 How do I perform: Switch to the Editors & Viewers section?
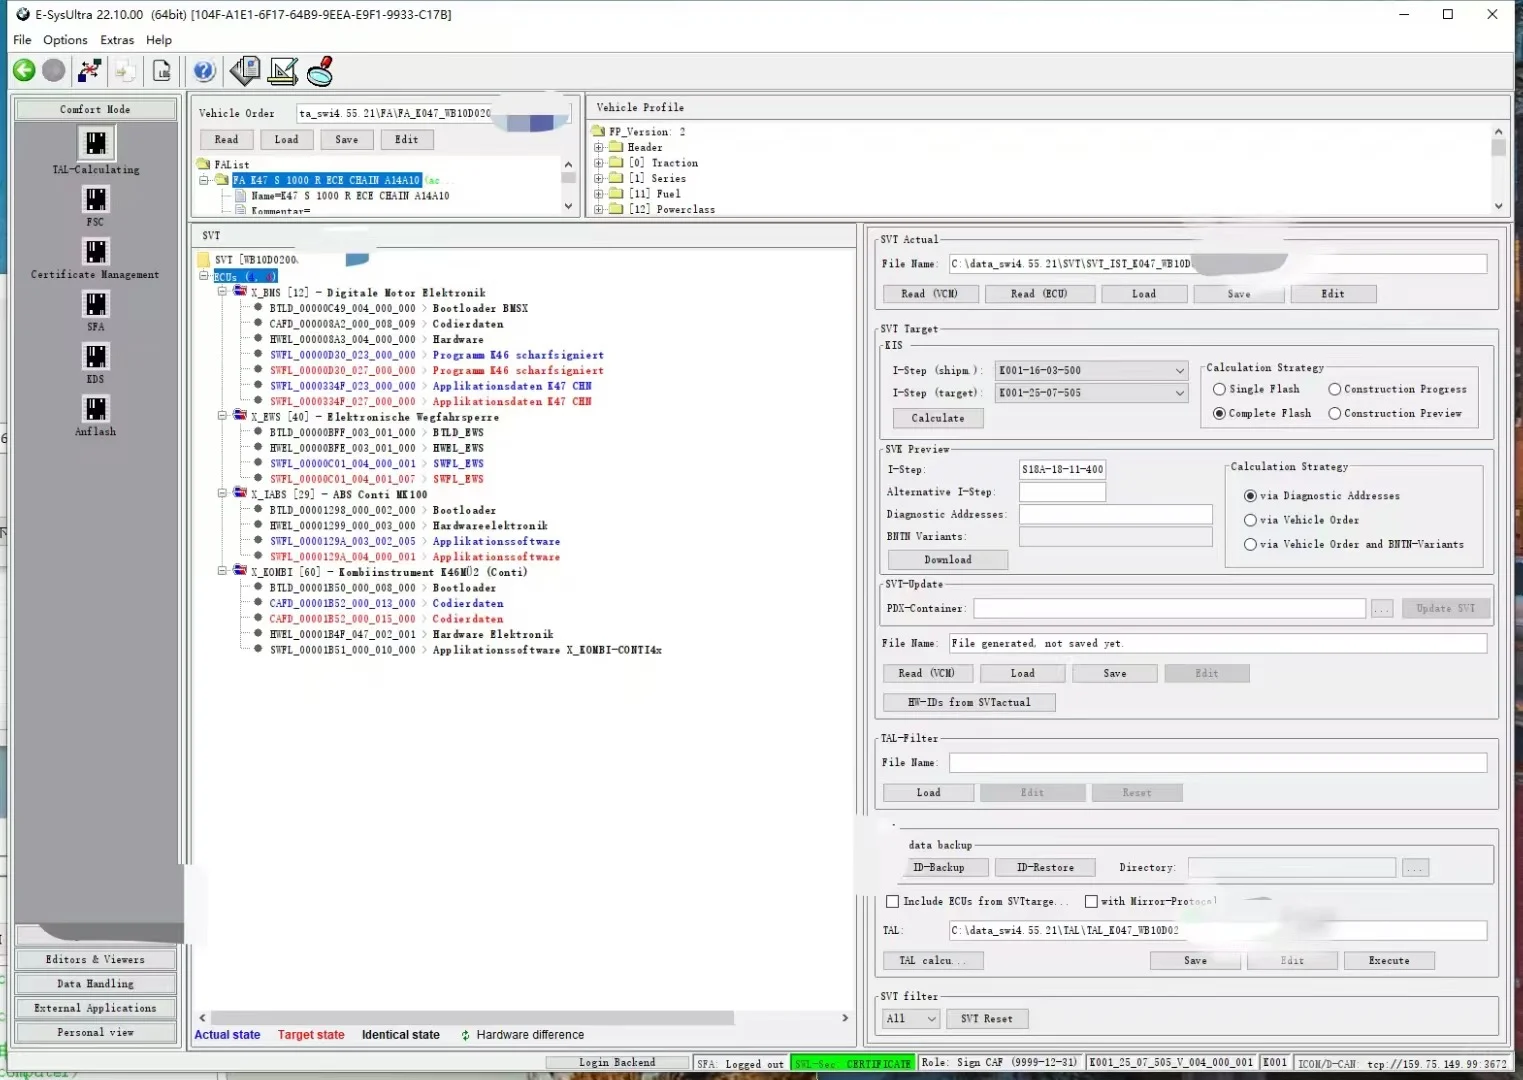pos(96,960)
